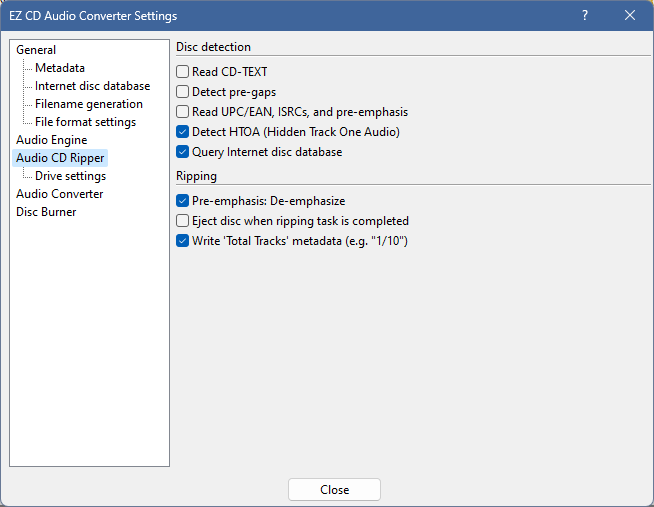Enable Read UPC/EAN, ISRCs, and pre-emphasis
This screenshot has height=507, width=654.
183,112
